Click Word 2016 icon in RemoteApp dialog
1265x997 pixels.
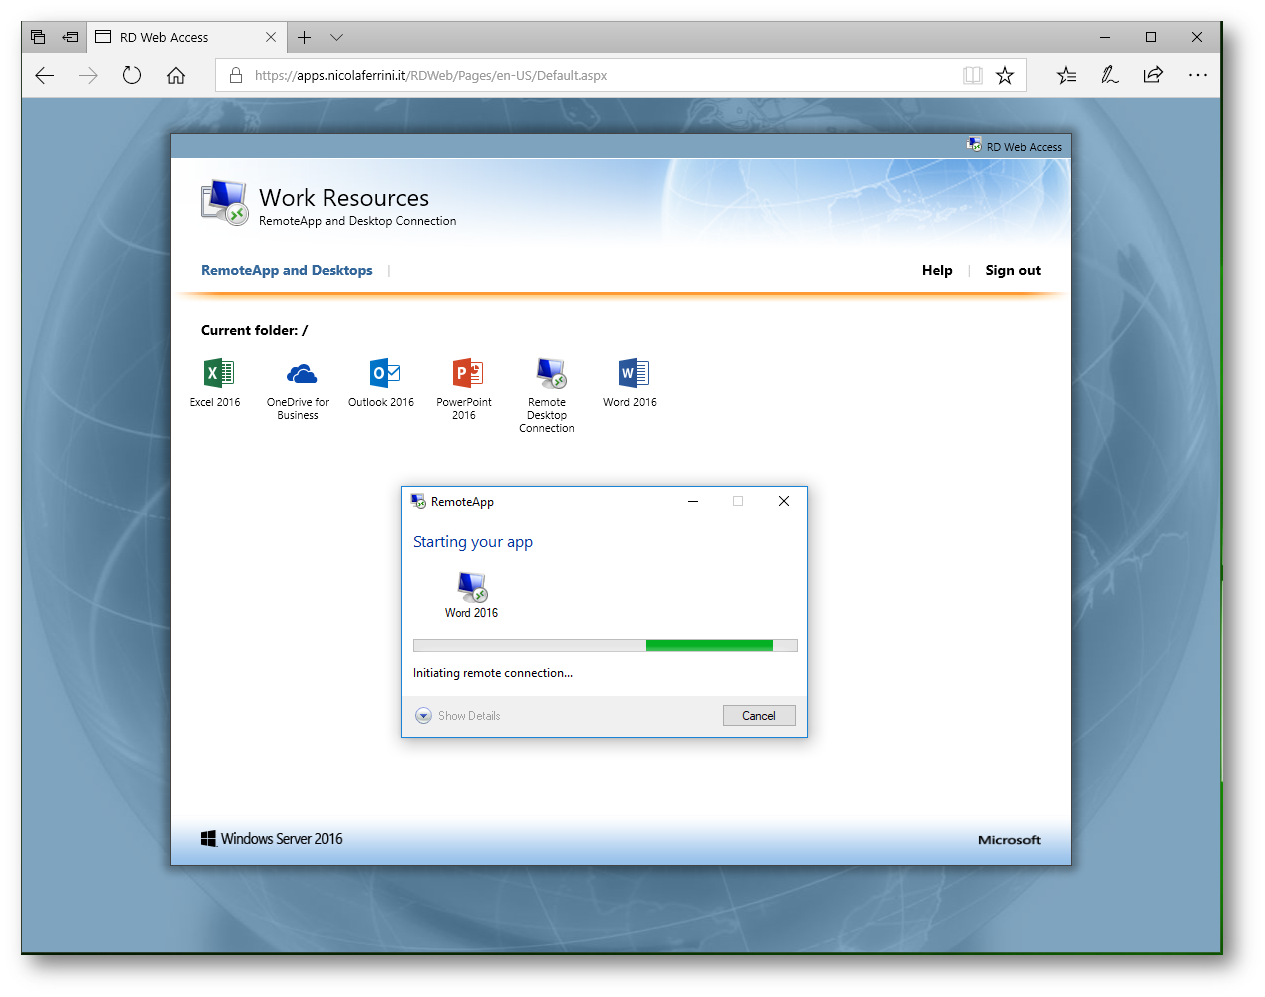(x=472, y=587)
